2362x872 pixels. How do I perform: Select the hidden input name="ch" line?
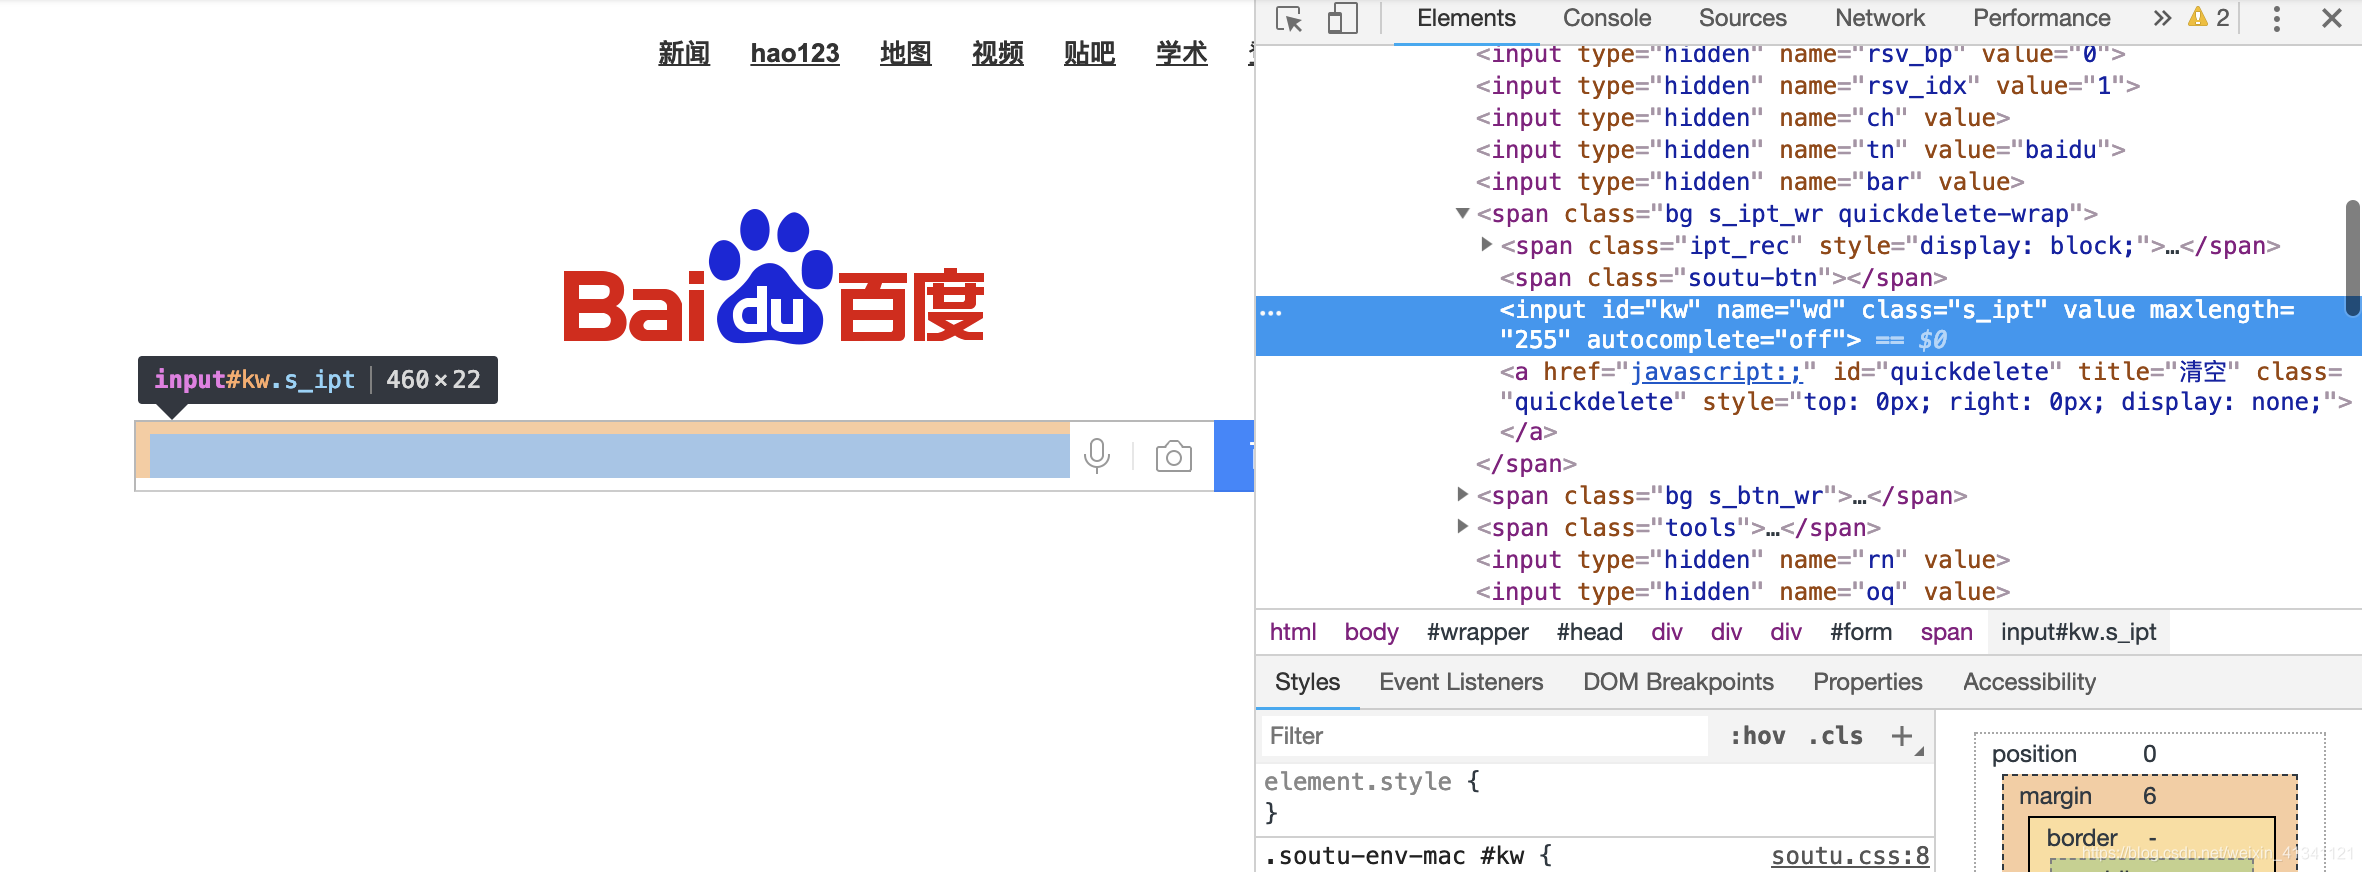[x=1742, y=118]
